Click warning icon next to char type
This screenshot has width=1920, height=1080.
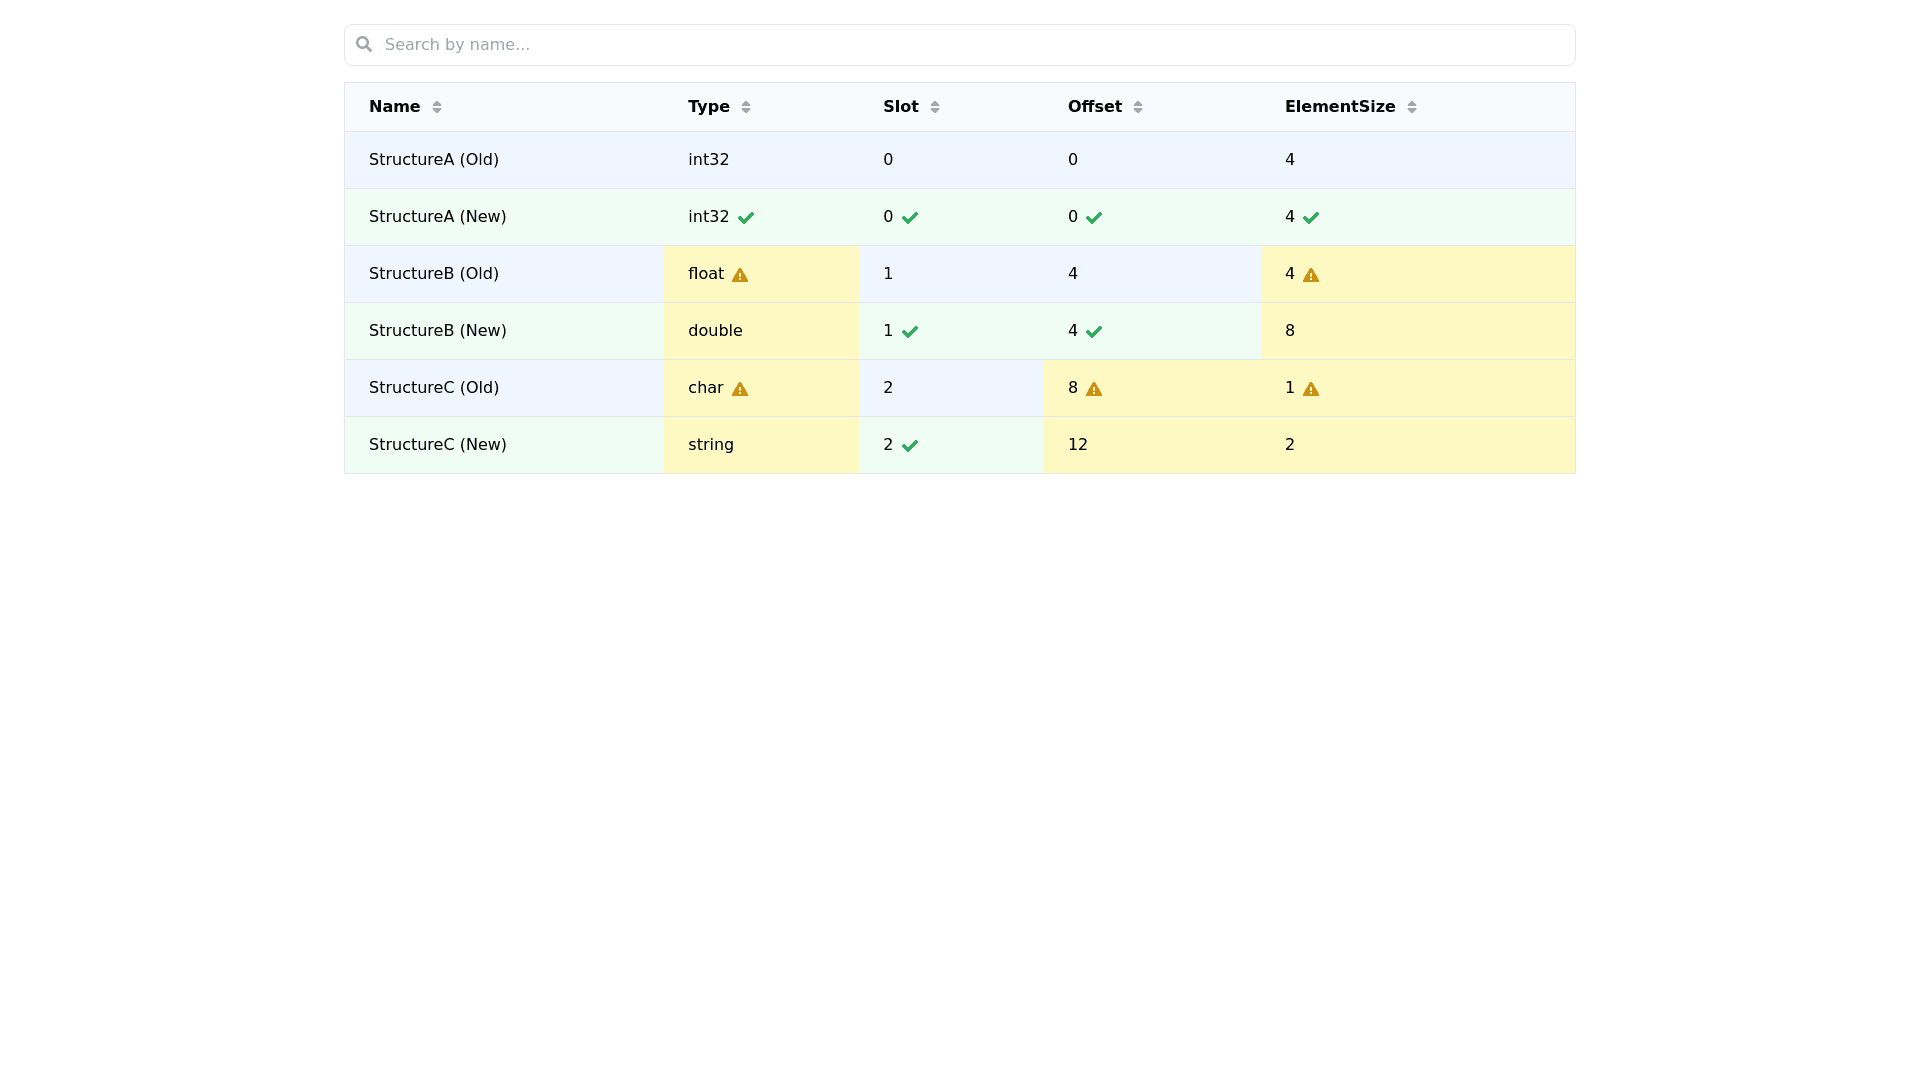(x=740, y=389)
